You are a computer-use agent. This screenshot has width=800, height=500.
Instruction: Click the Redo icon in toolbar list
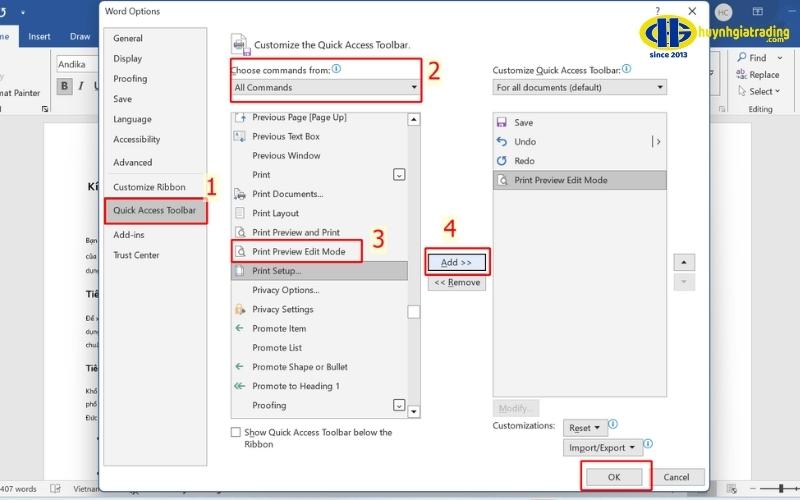pyautogui.click(x=502, y=161)
